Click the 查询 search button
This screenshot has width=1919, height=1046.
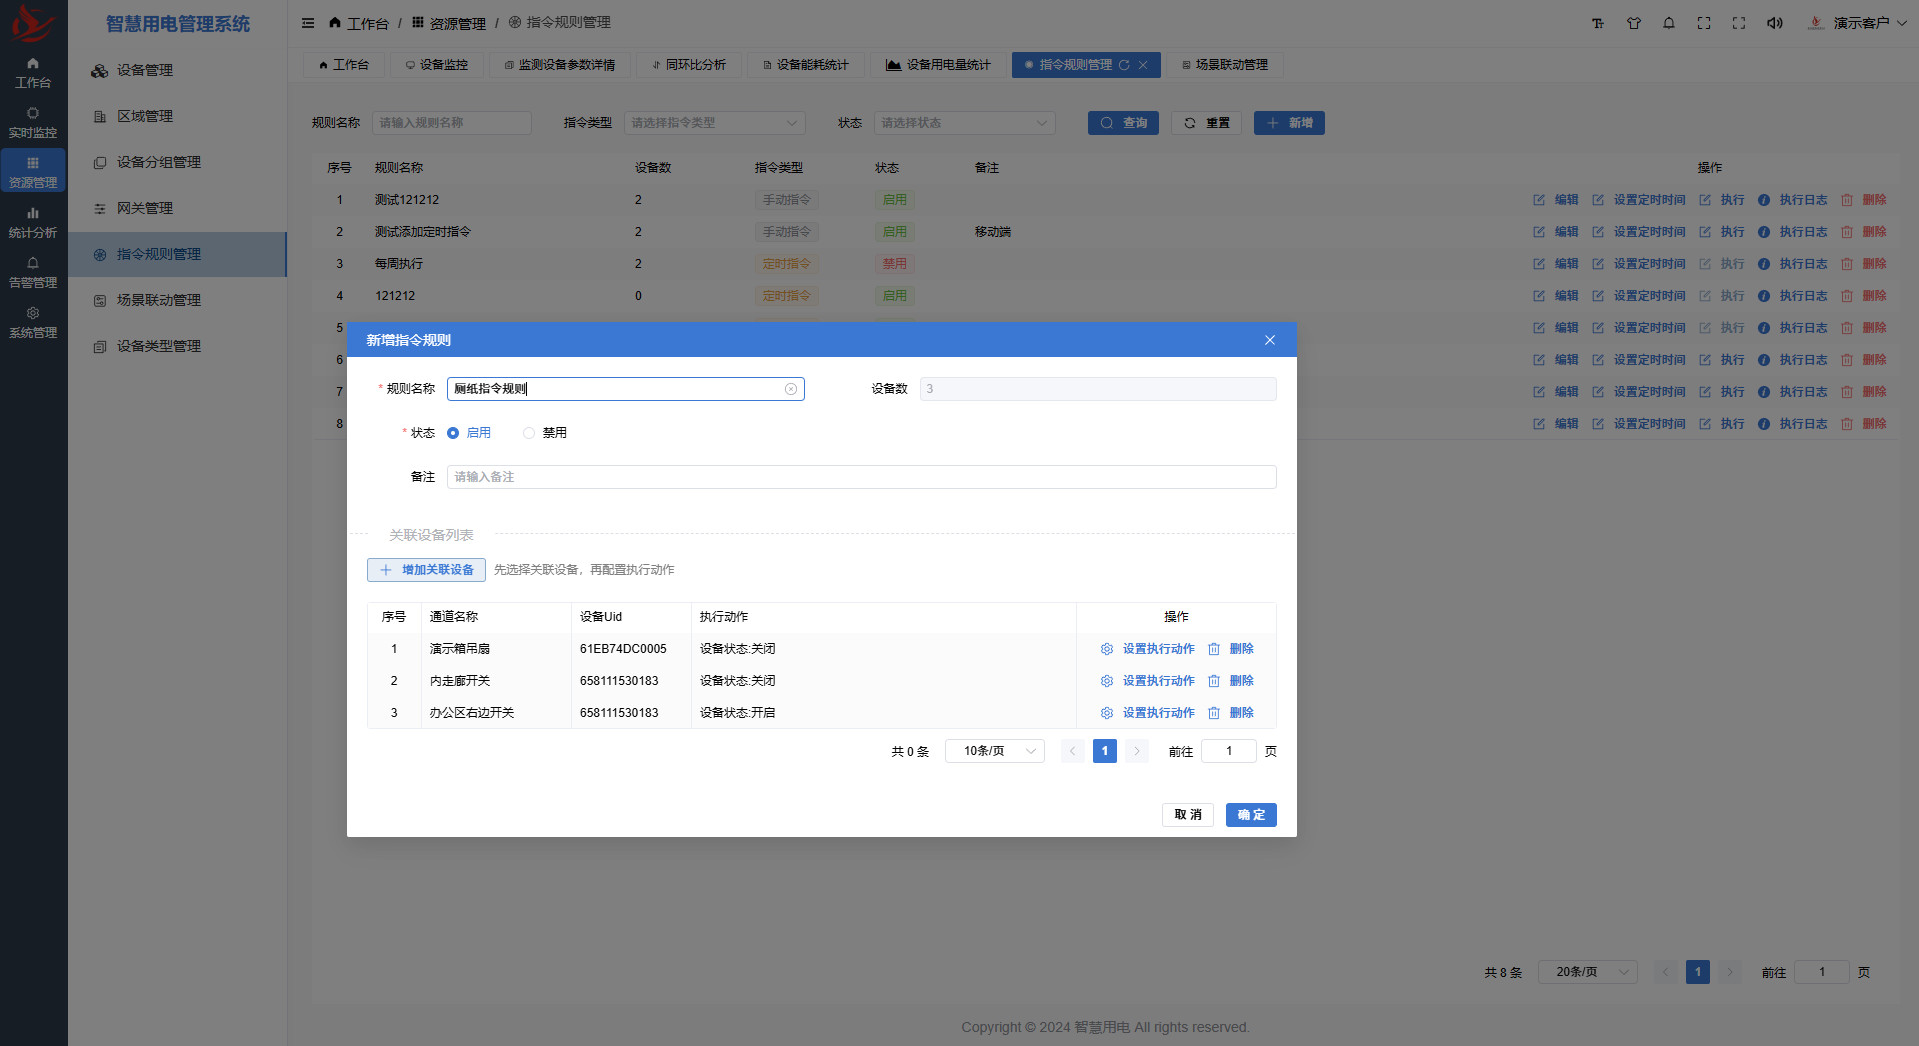click(x=1123, y=123)
